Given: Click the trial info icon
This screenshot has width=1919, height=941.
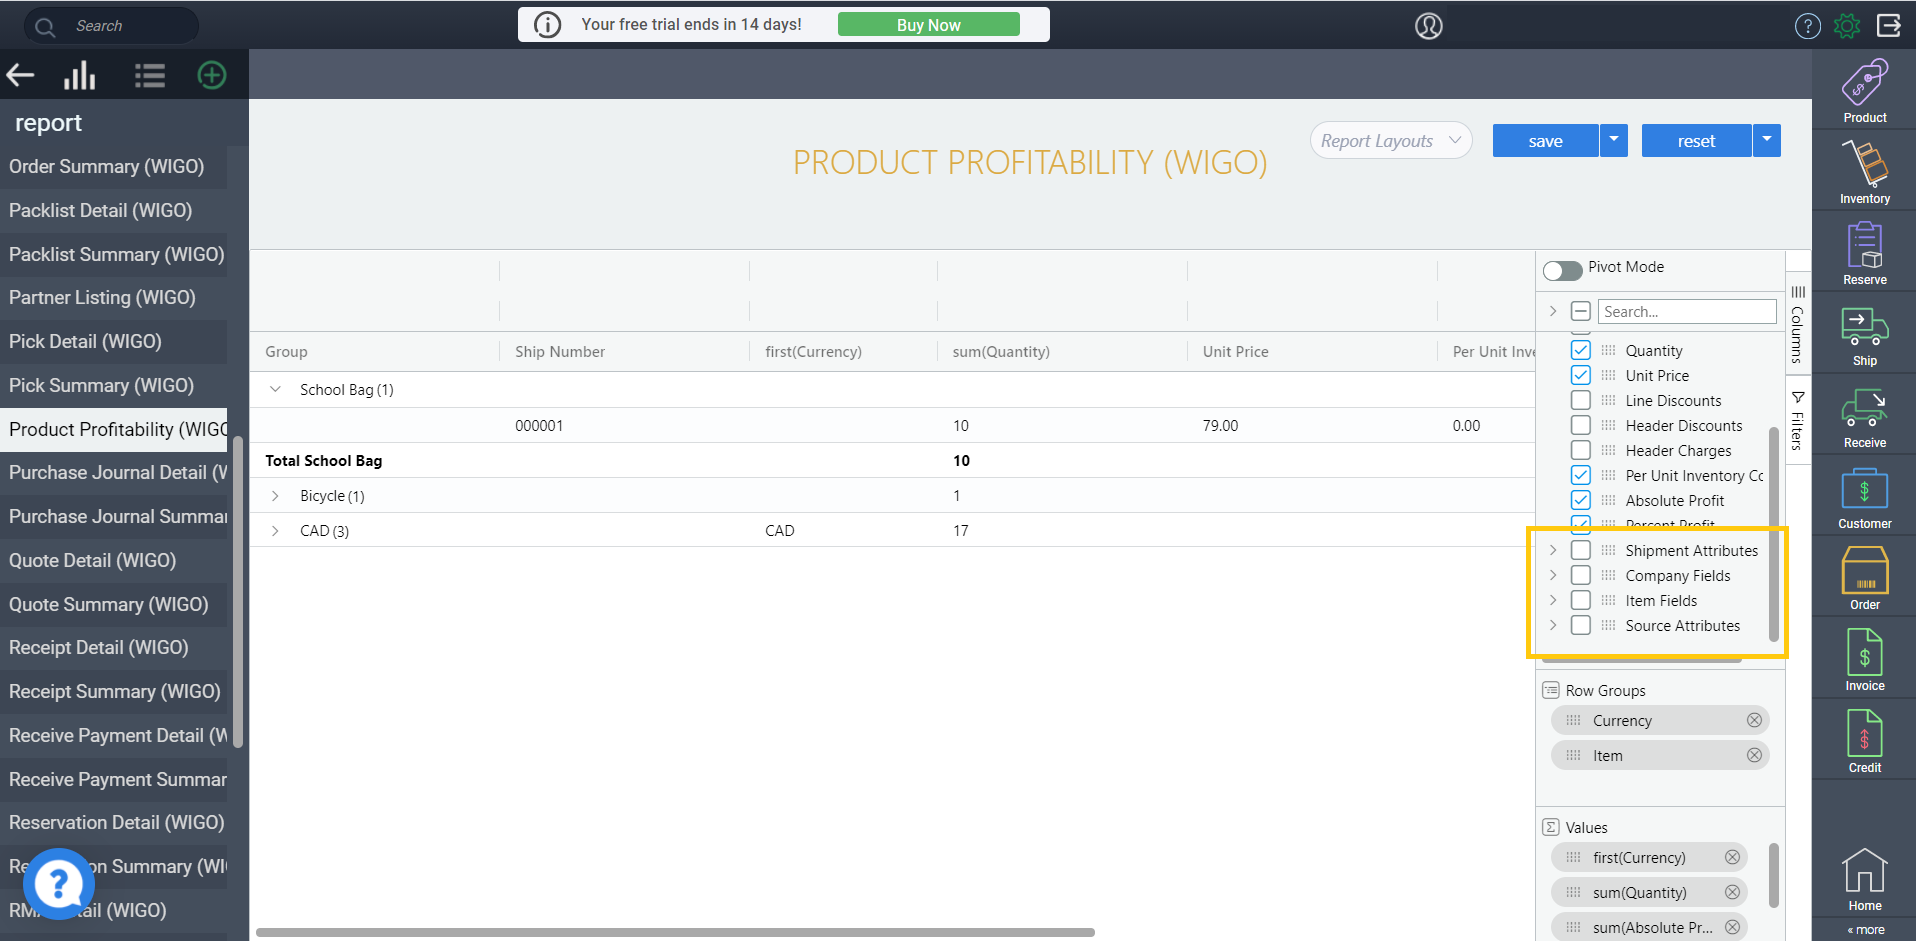Looking at the screenshot, I should click(x=548, y=24).
